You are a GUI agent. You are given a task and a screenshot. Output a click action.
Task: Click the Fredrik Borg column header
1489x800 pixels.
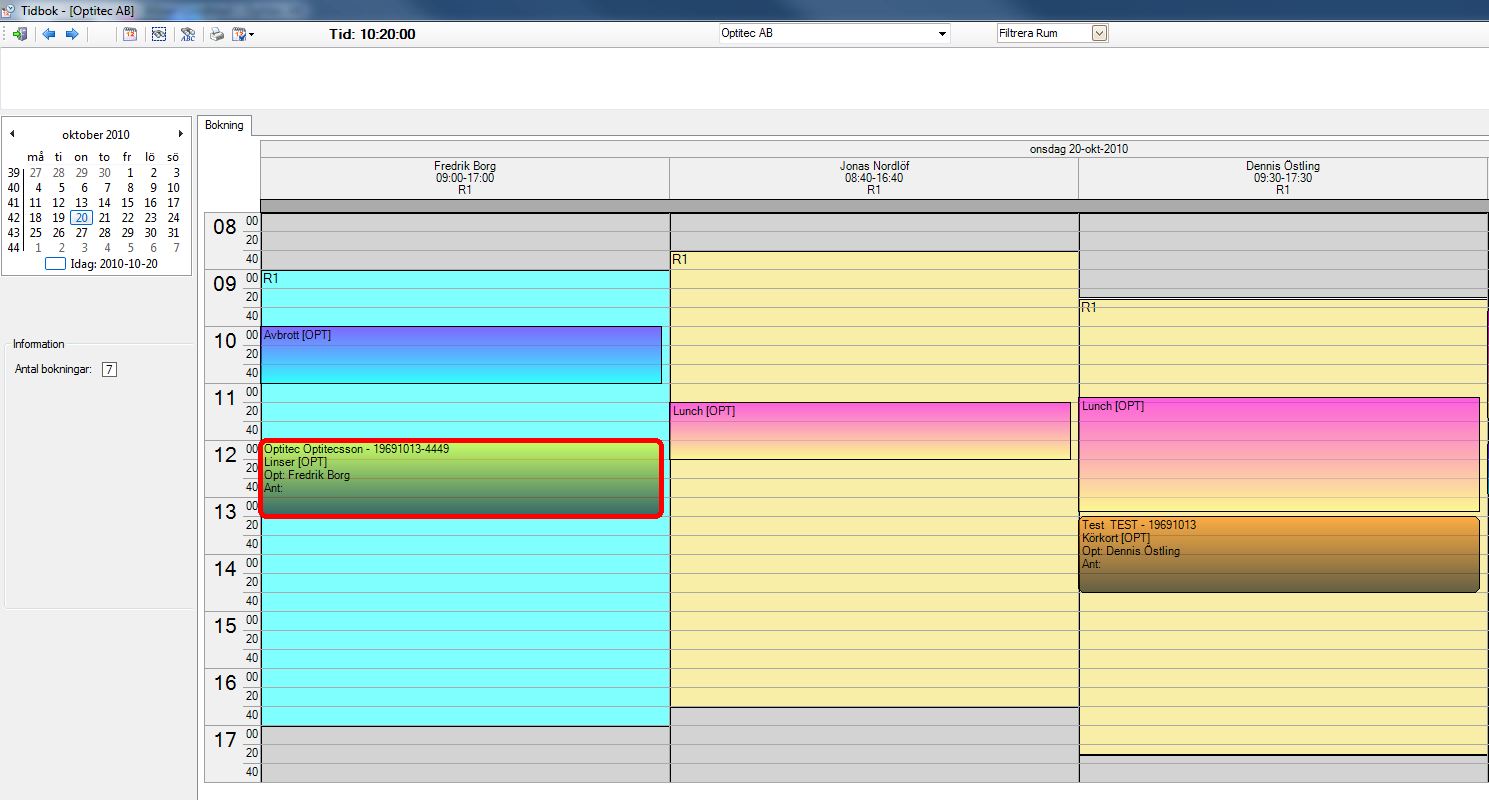[x=465, y=178]
